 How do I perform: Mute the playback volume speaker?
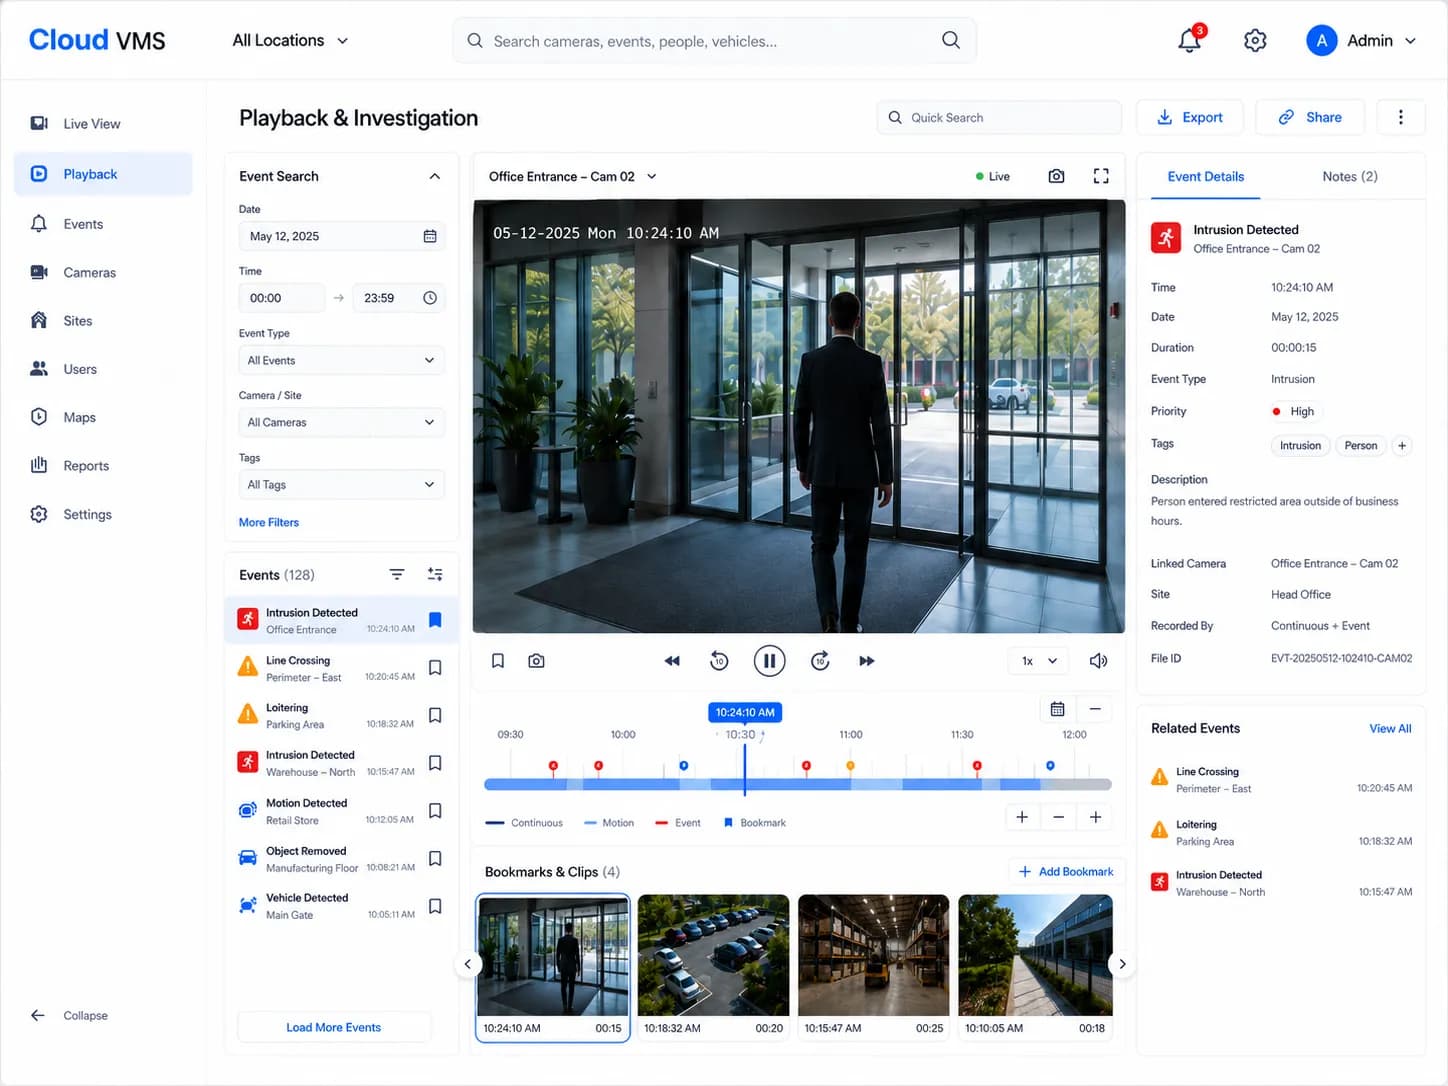[1098, 661]
